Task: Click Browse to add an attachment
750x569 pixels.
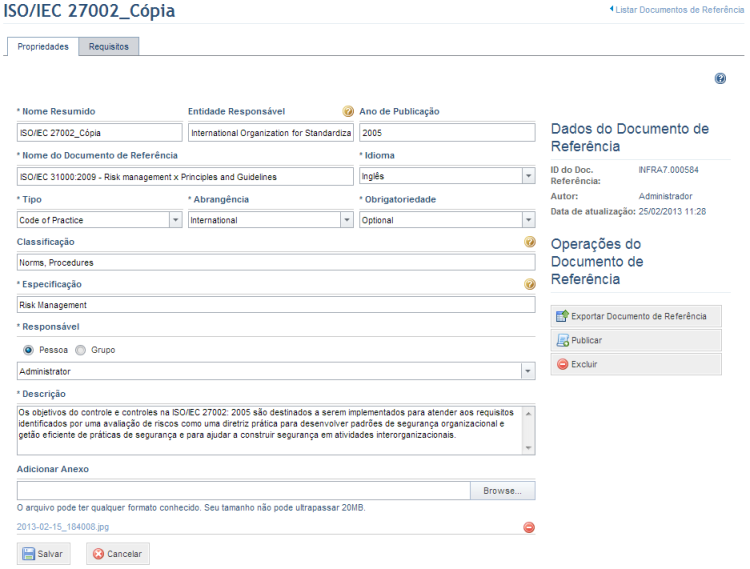Action: [502, 491]
